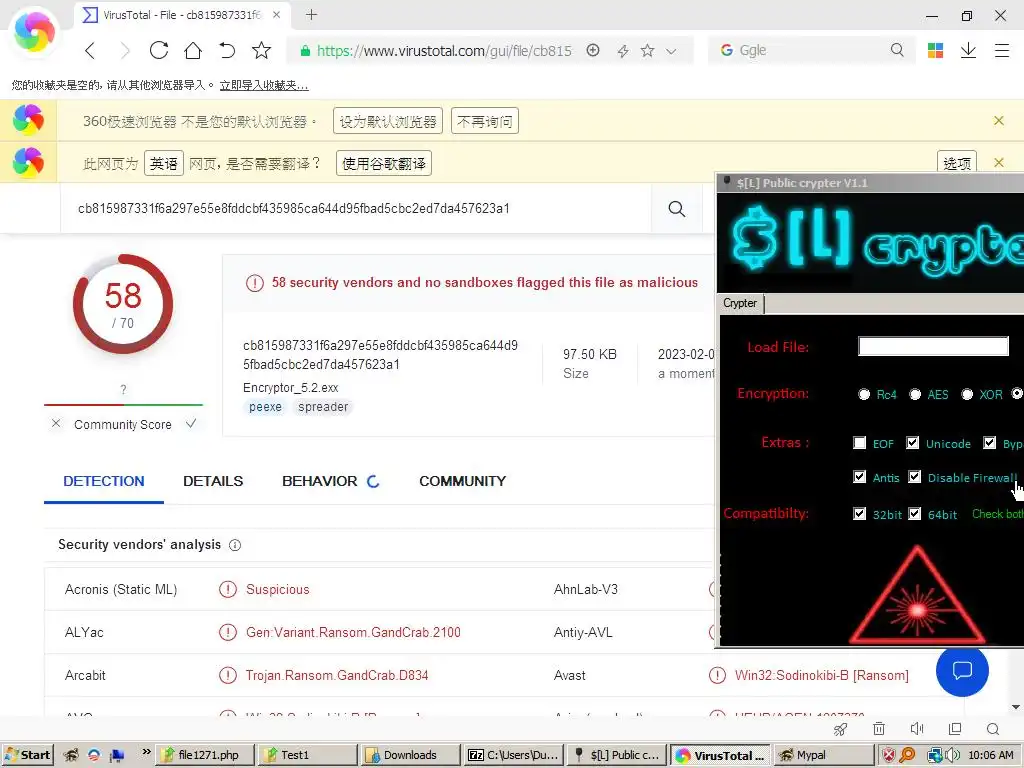1024x768 pixels.
Task: Select Rc4 encryption radio button
Action: pyautogui.click(x=864, y=394)
